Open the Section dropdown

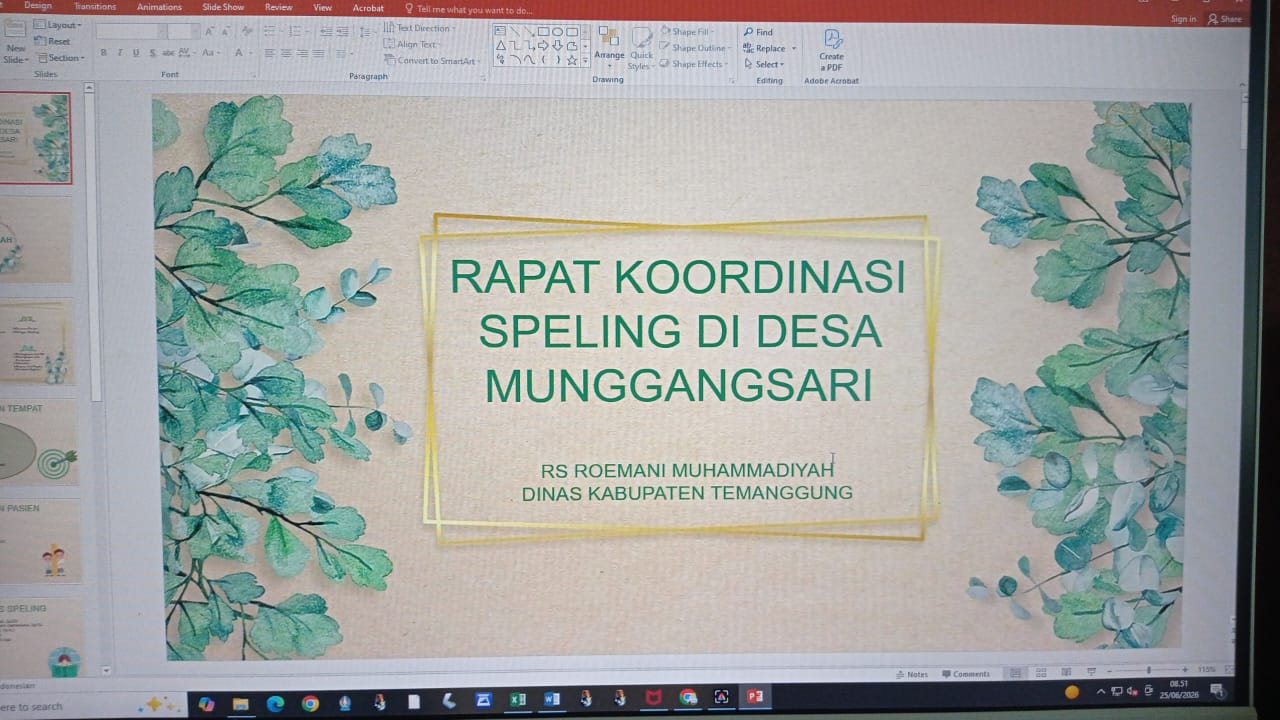[61, 58]
